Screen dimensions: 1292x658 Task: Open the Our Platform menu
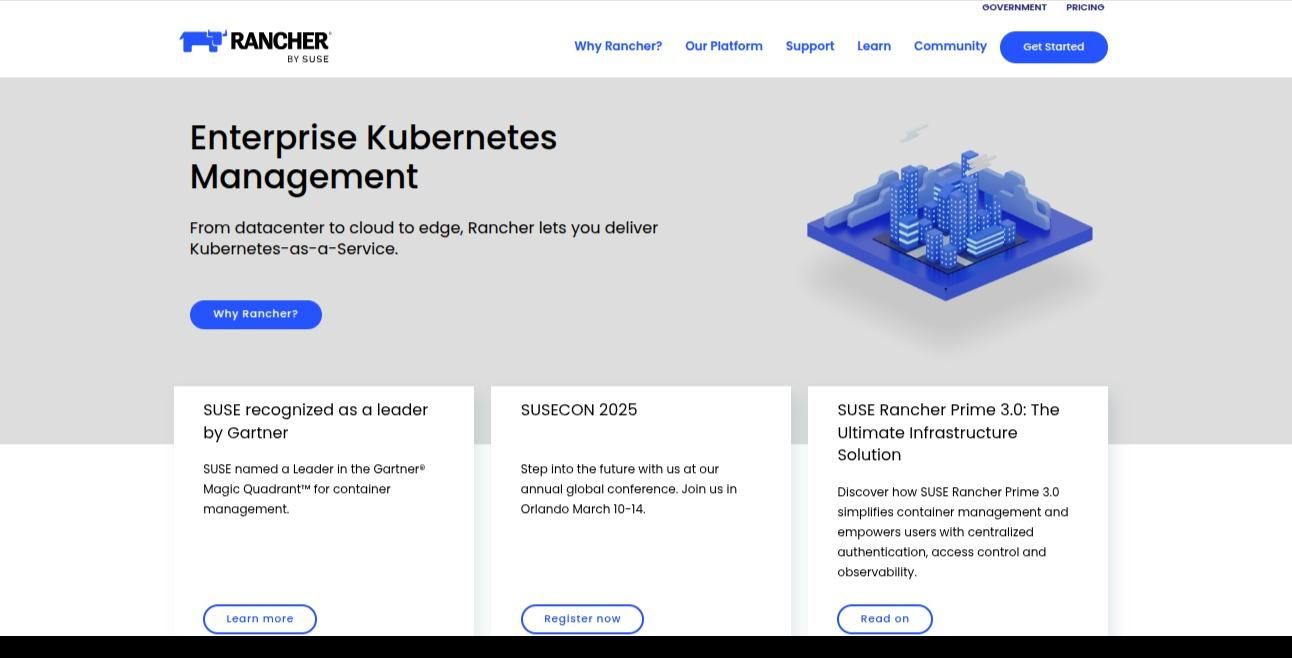724,46
